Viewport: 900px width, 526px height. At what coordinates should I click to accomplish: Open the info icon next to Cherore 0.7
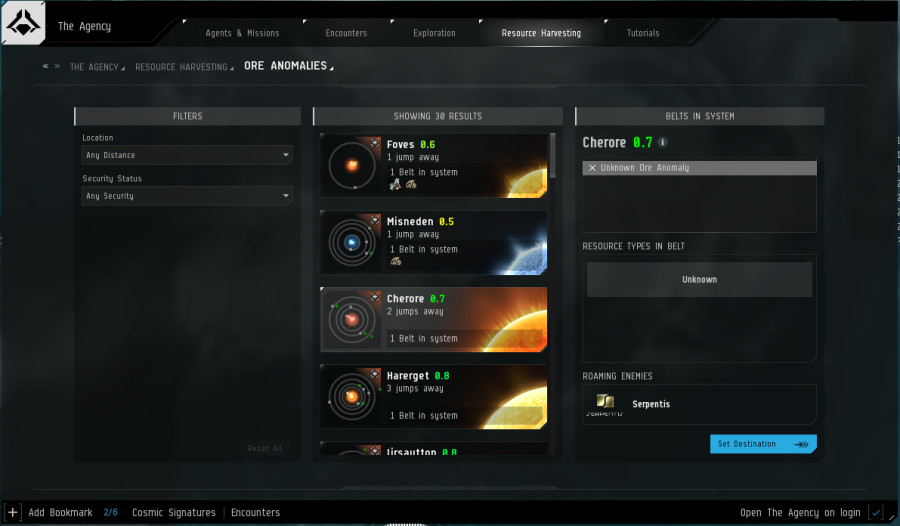click(663, 142)
